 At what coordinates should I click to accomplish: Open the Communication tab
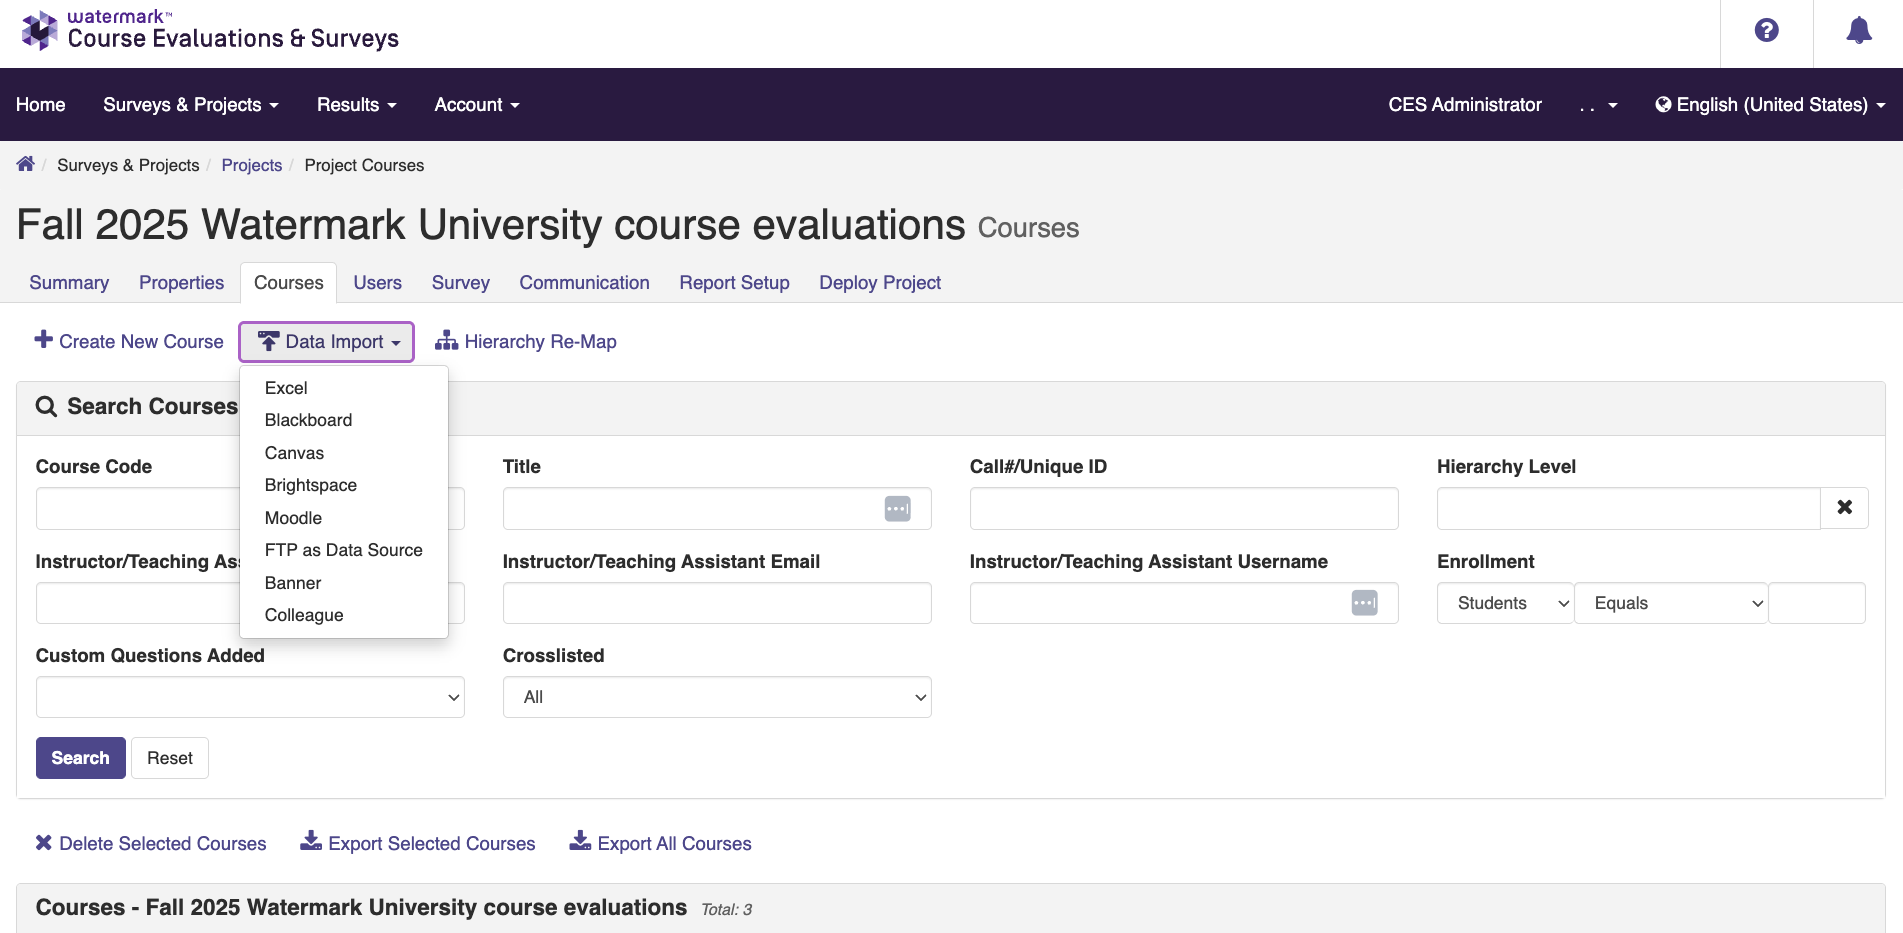(x=584, y=283)
